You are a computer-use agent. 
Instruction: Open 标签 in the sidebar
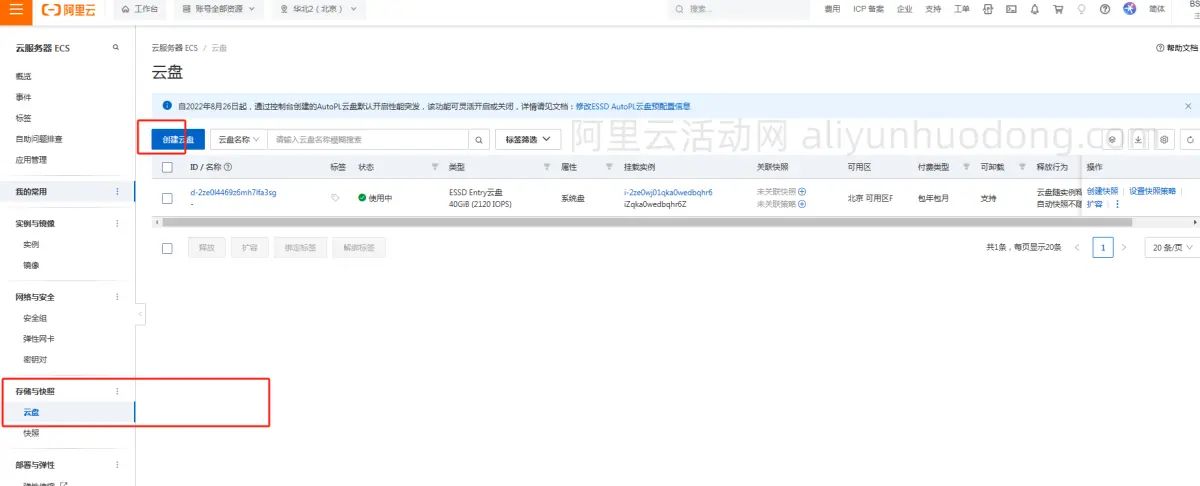[x=24, y=118]
